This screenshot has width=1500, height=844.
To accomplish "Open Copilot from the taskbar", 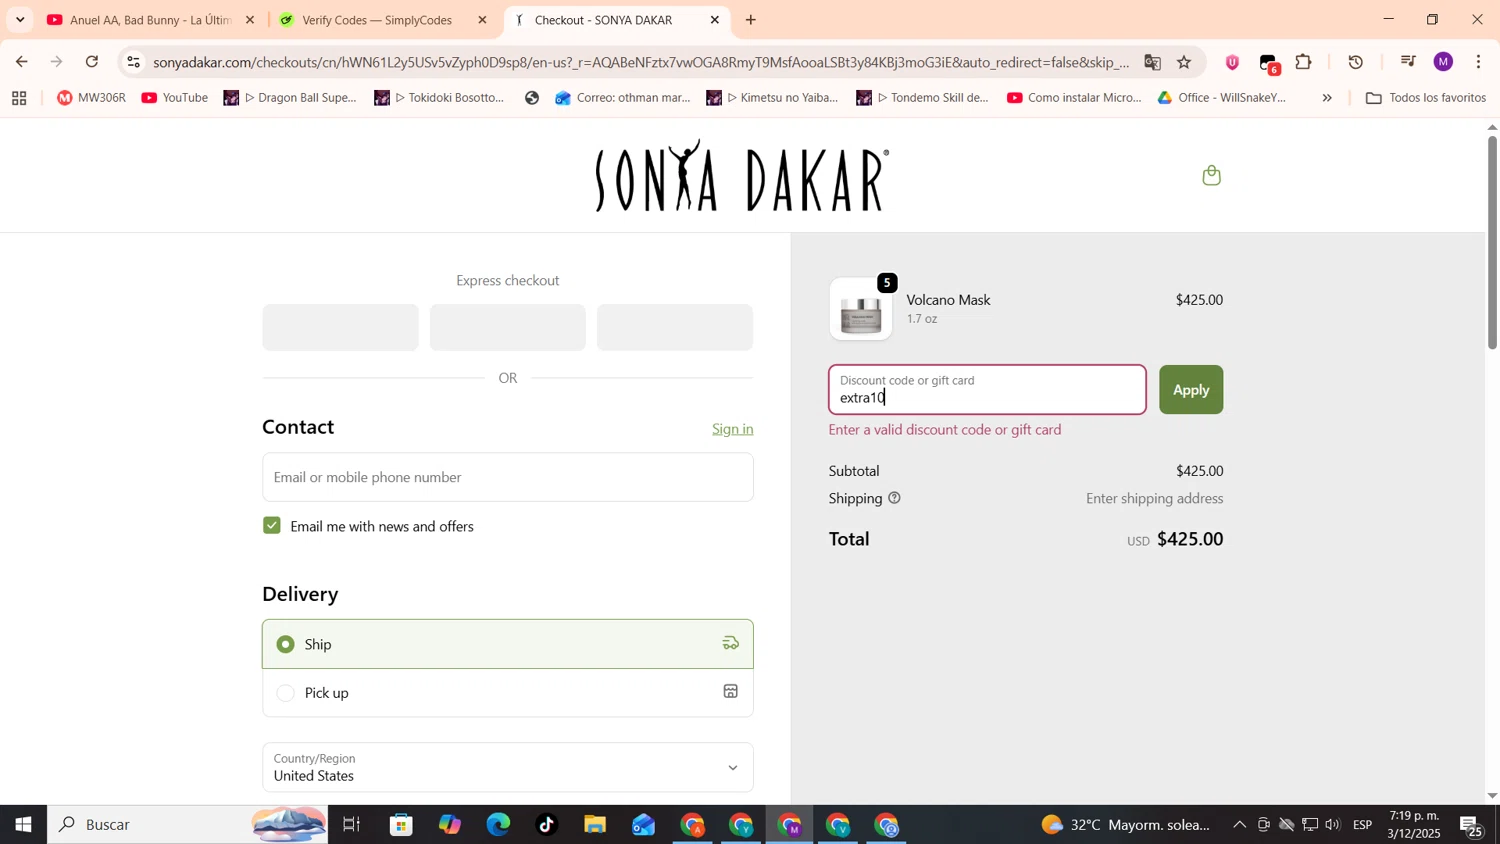I will pyautogui.click(x=450, y=825).
